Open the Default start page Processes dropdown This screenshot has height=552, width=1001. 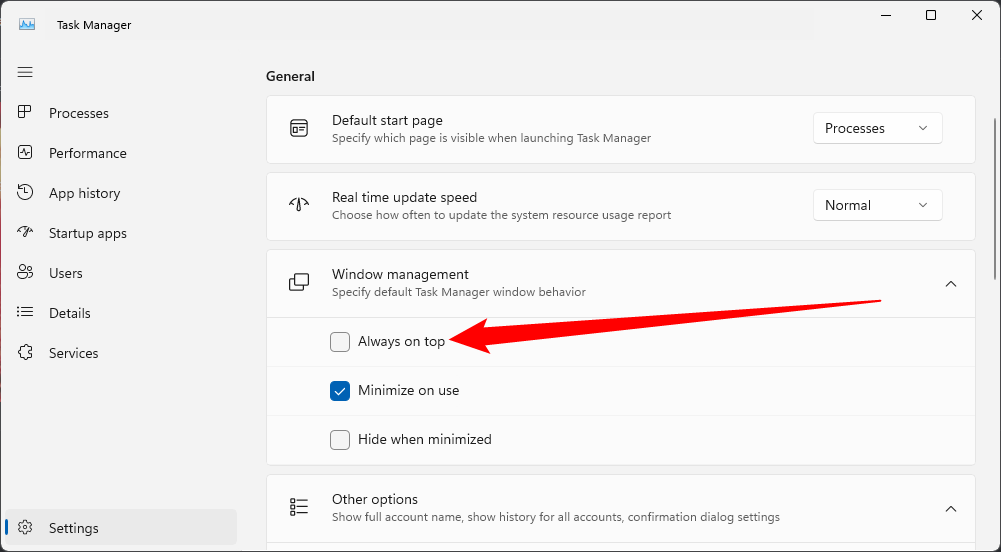877,128
